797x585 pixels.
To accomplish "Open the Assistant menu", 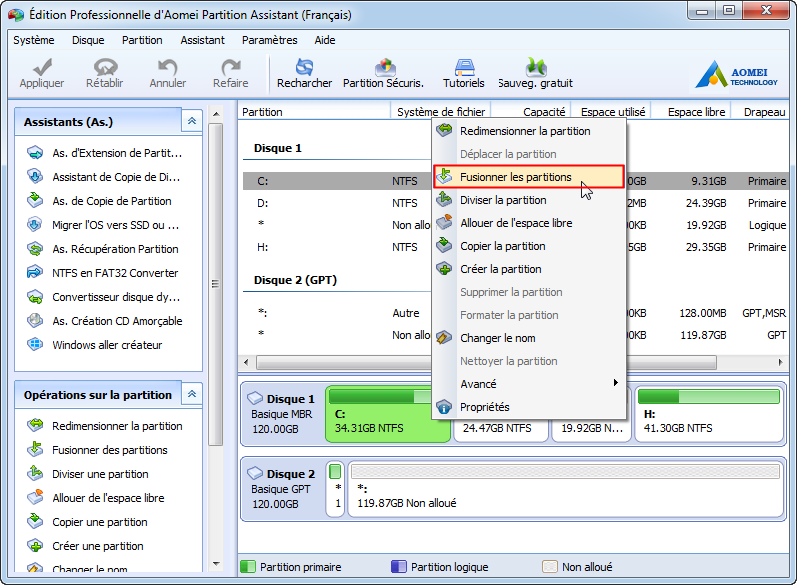I will coord(202,40).
